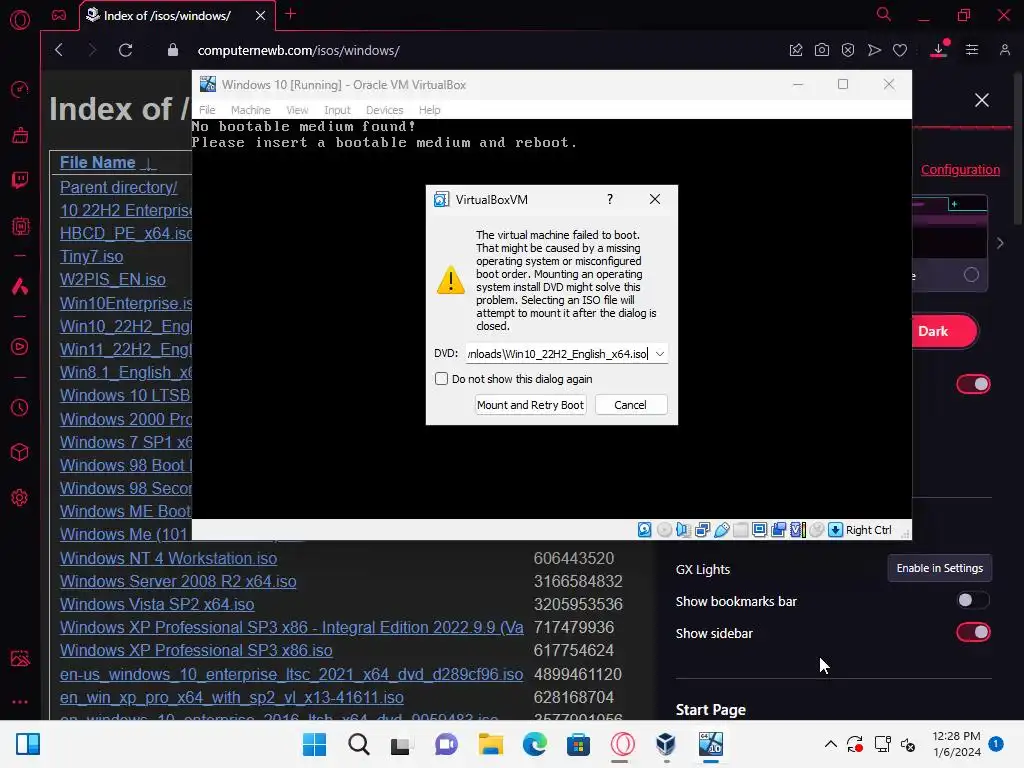Screen dimensions: 1024x768
Task: Open Windows NT 4 Workstation.iso link
Action: [x=168, y=558]
